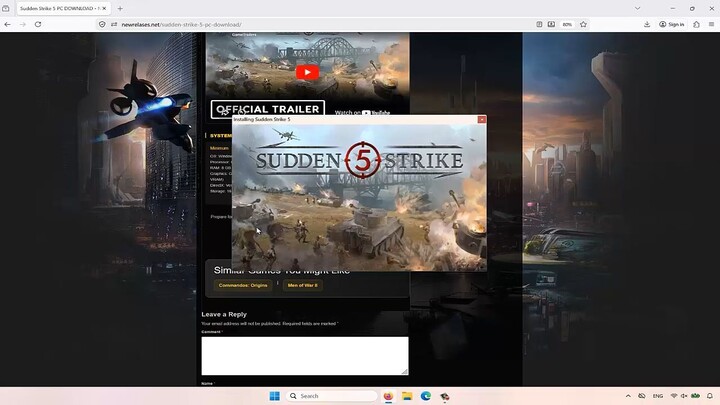Open the tracking protection shield icon
Screen dimensions: 720x405
102,24
